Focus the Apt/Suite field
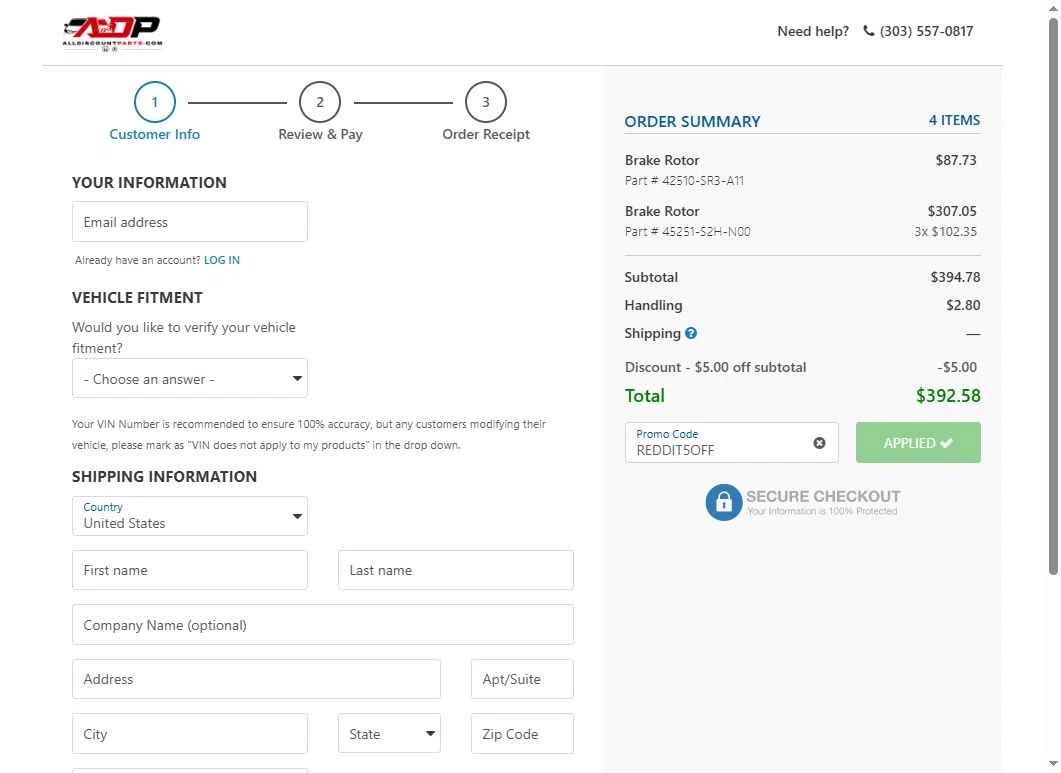 (x=522, y=679)
